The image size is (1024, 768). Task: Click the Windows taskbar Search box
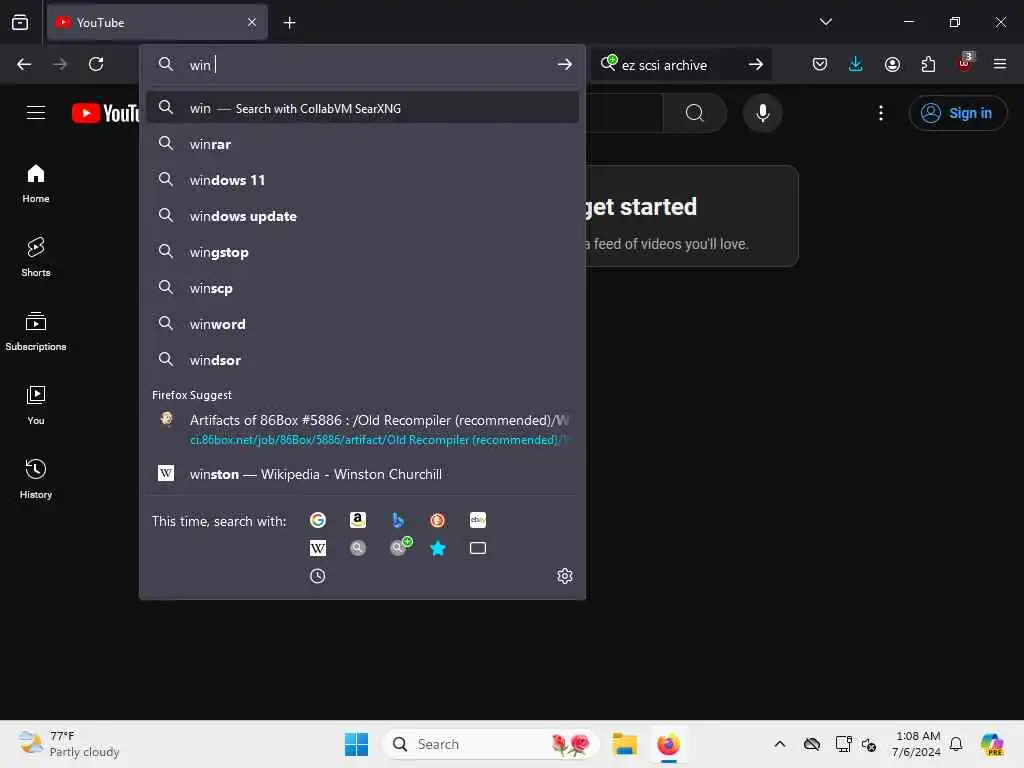tap(491, 744)
